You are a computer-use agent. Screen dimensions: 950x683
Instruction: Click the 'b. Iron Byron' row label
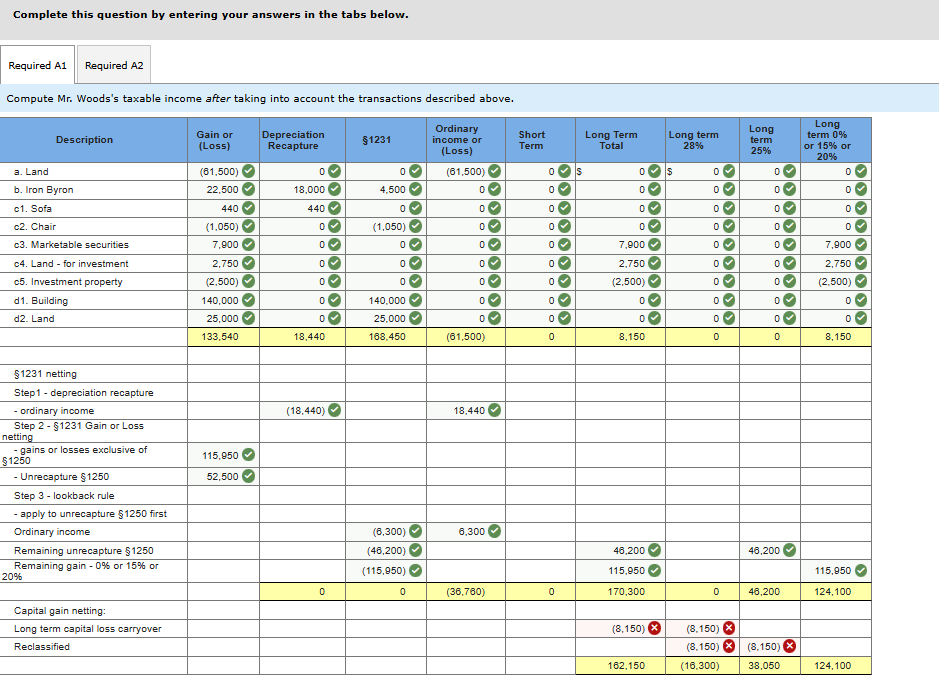click(44, 190)
